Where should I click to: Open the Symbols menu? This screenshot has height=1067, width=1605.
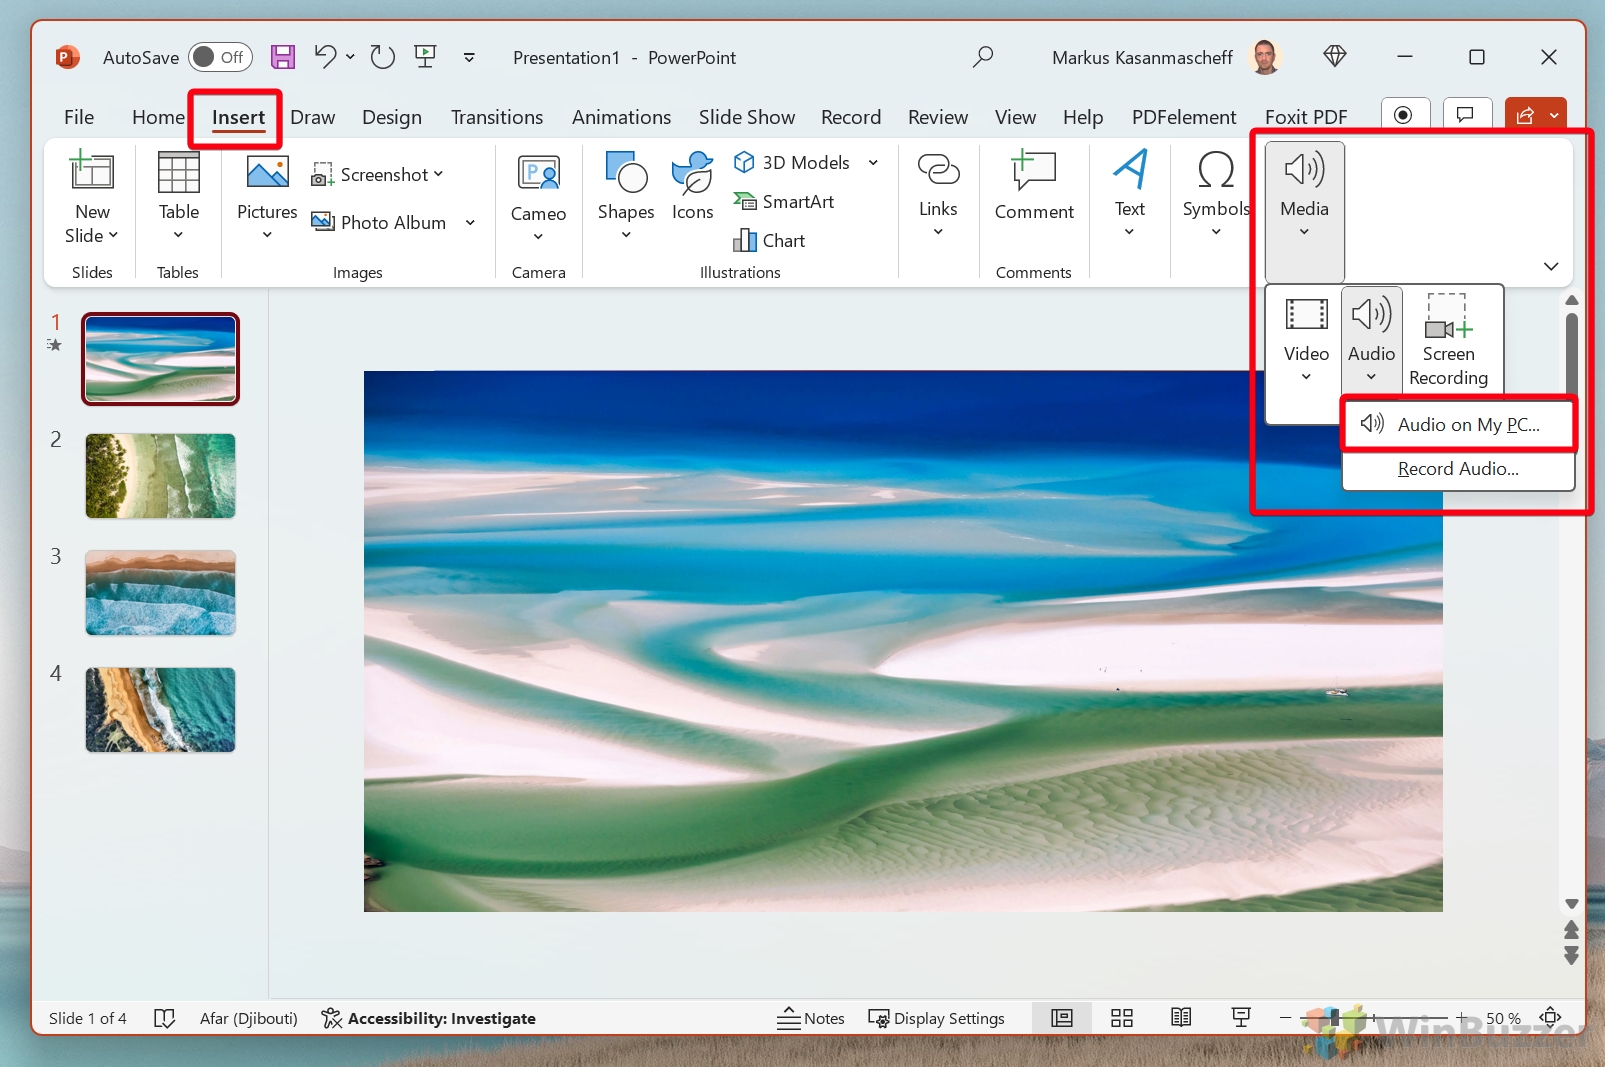point(1216,195)
